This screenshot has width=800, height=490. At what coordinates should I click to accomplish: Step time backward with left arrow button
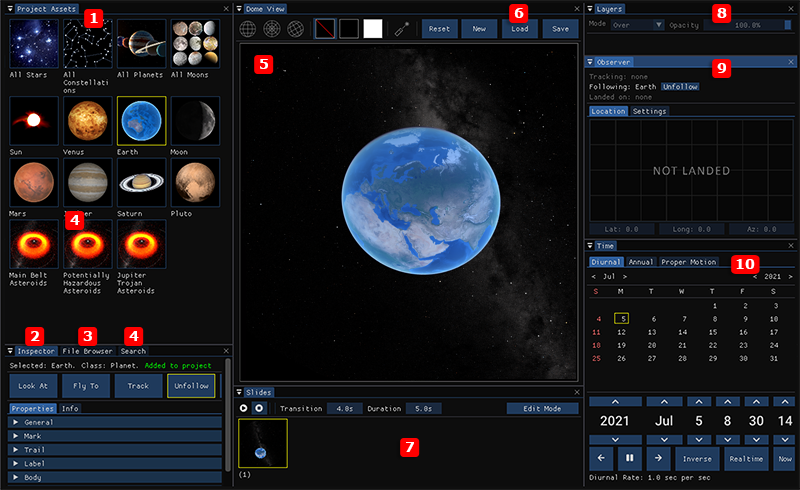coord(601,458)
